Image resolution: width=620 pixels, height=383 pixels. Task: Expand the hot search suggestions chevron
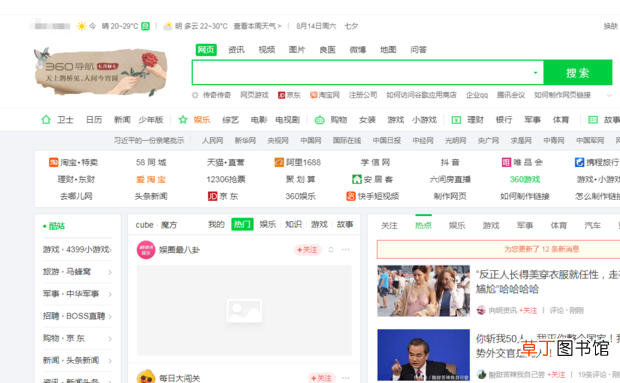pos(609,95)
